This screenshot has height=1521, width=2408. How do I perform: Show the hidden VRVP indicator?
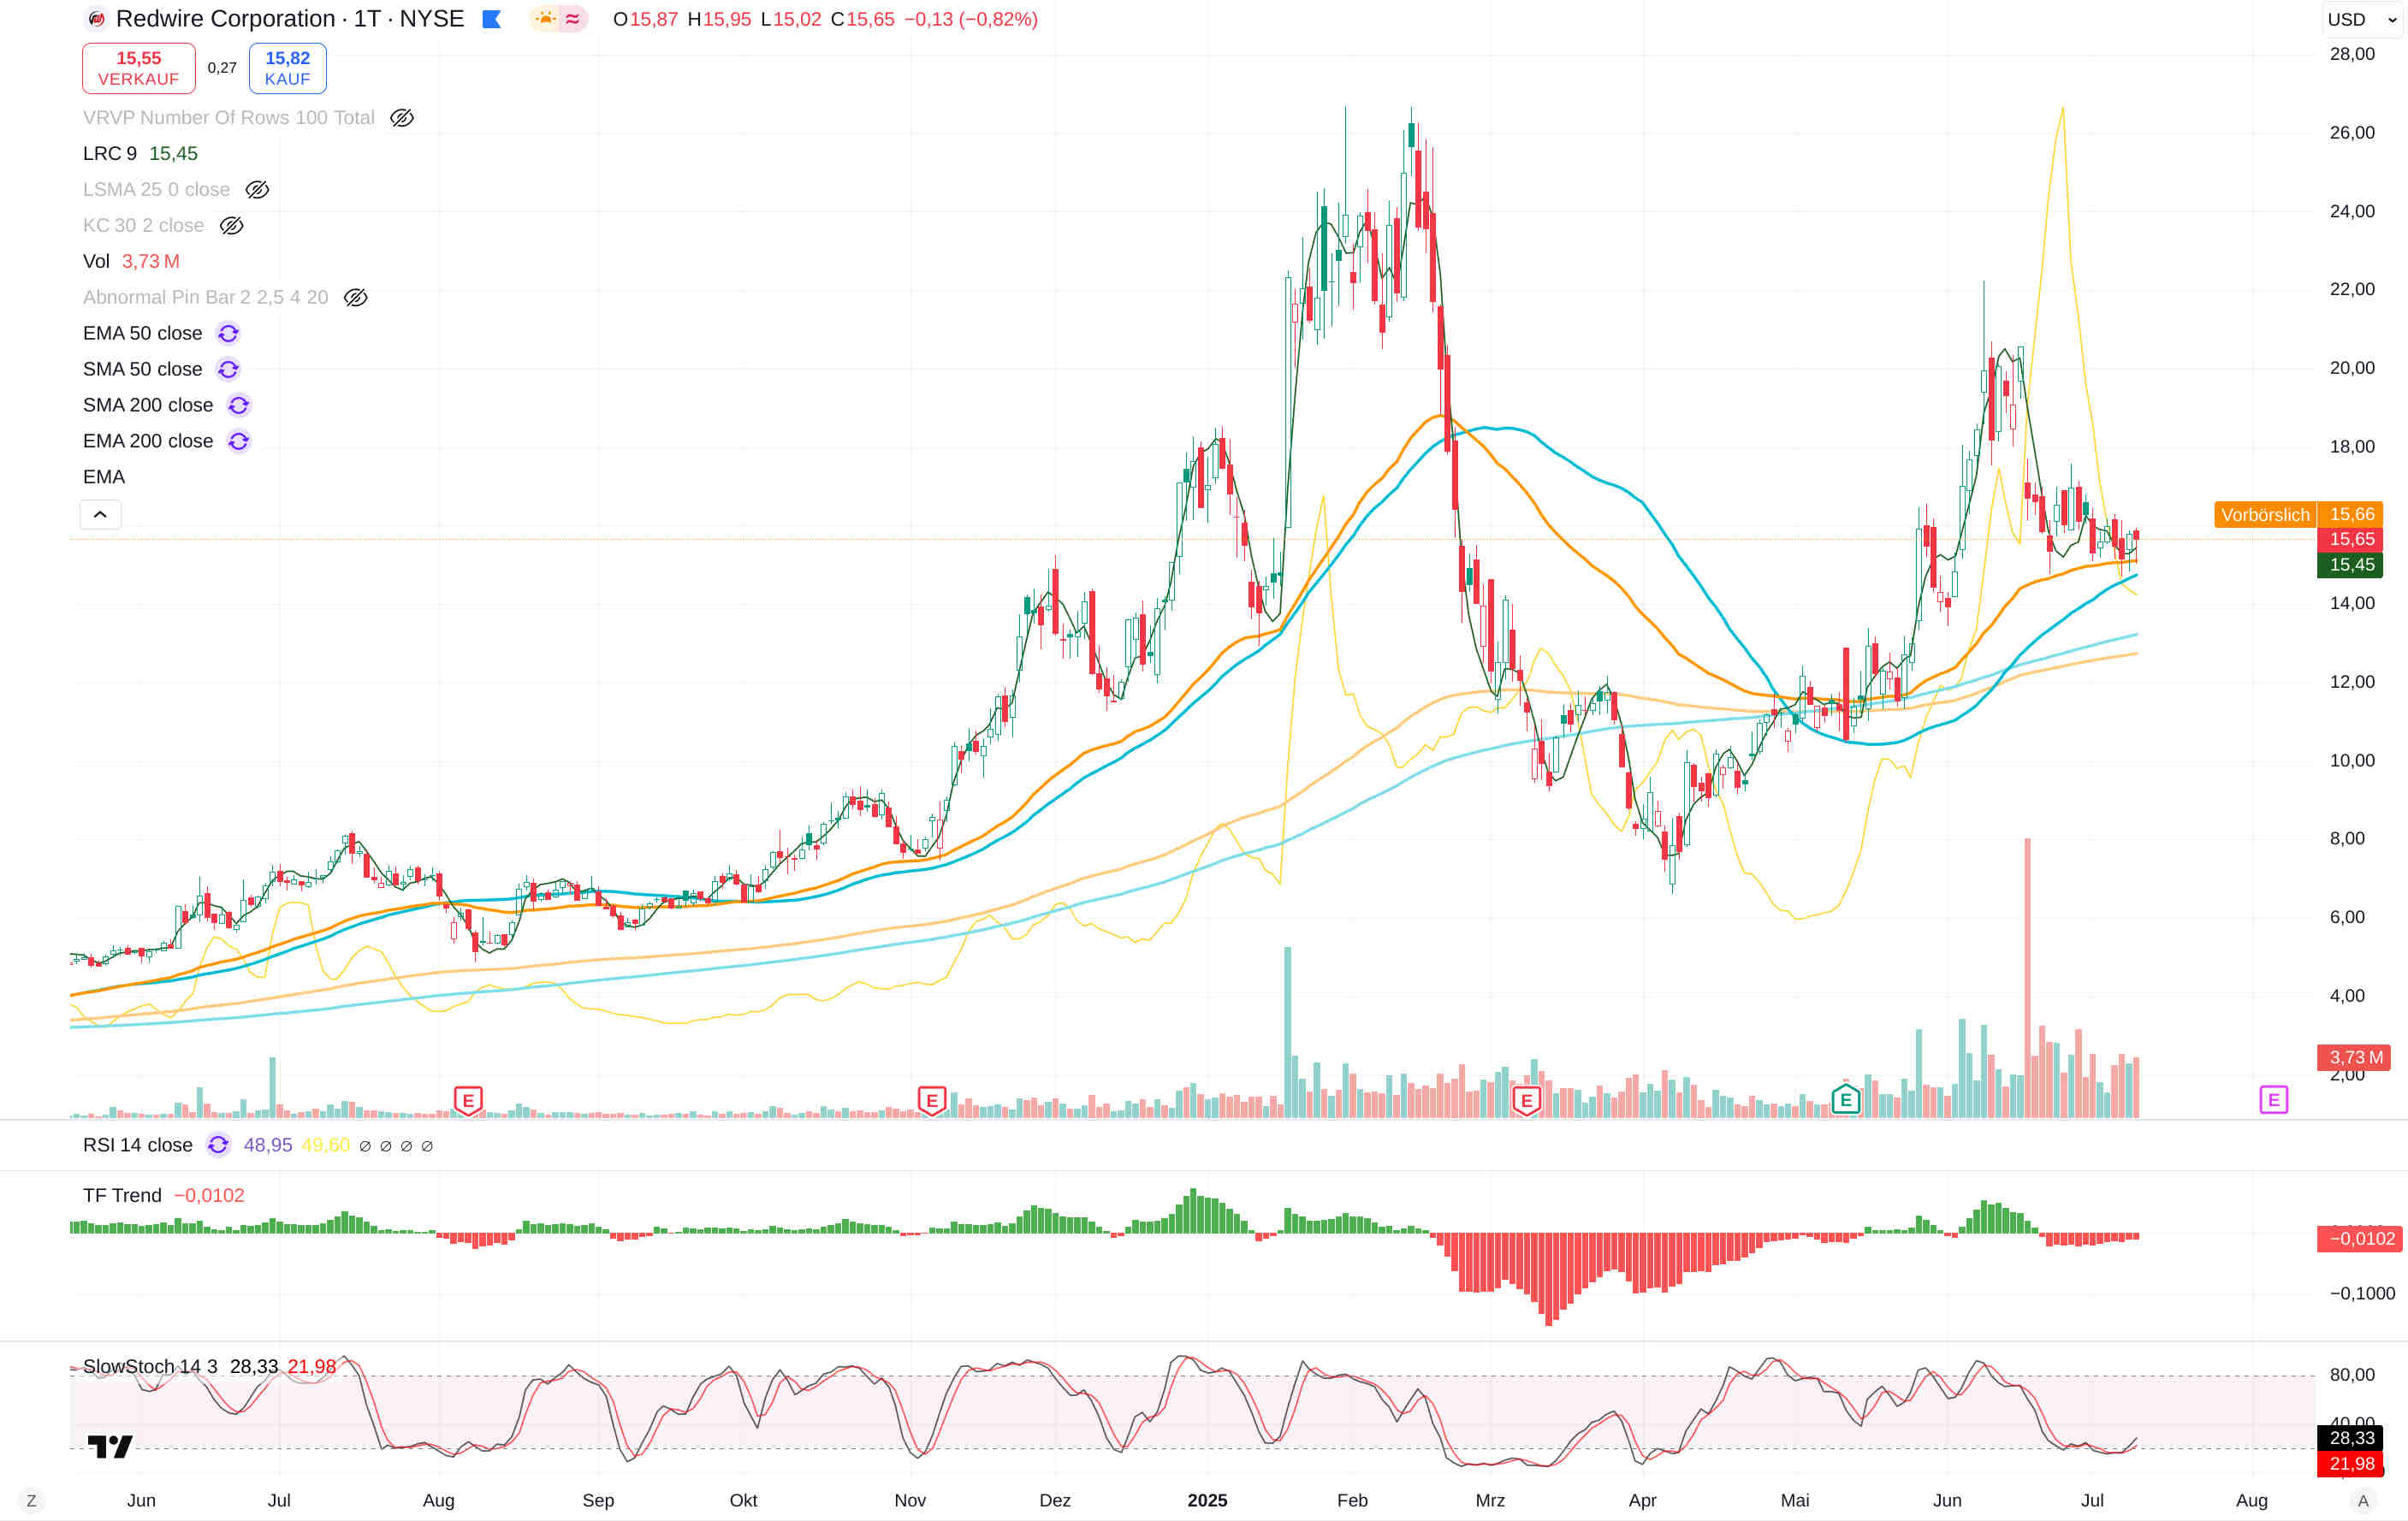pyautogui.click(x=401, y=118)
